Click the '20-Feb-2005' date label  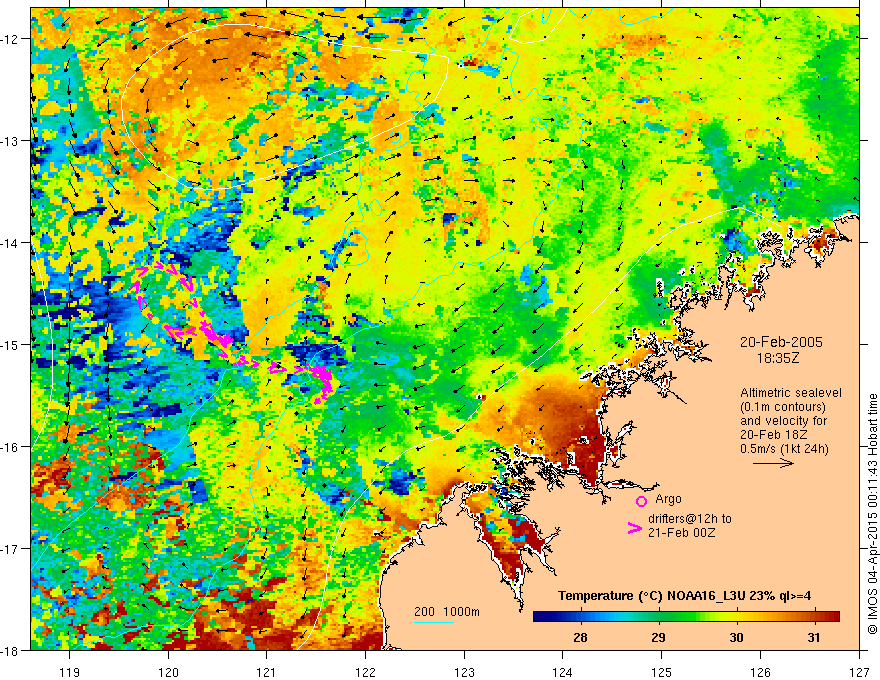pyautogui.click(x=781, y=342)
